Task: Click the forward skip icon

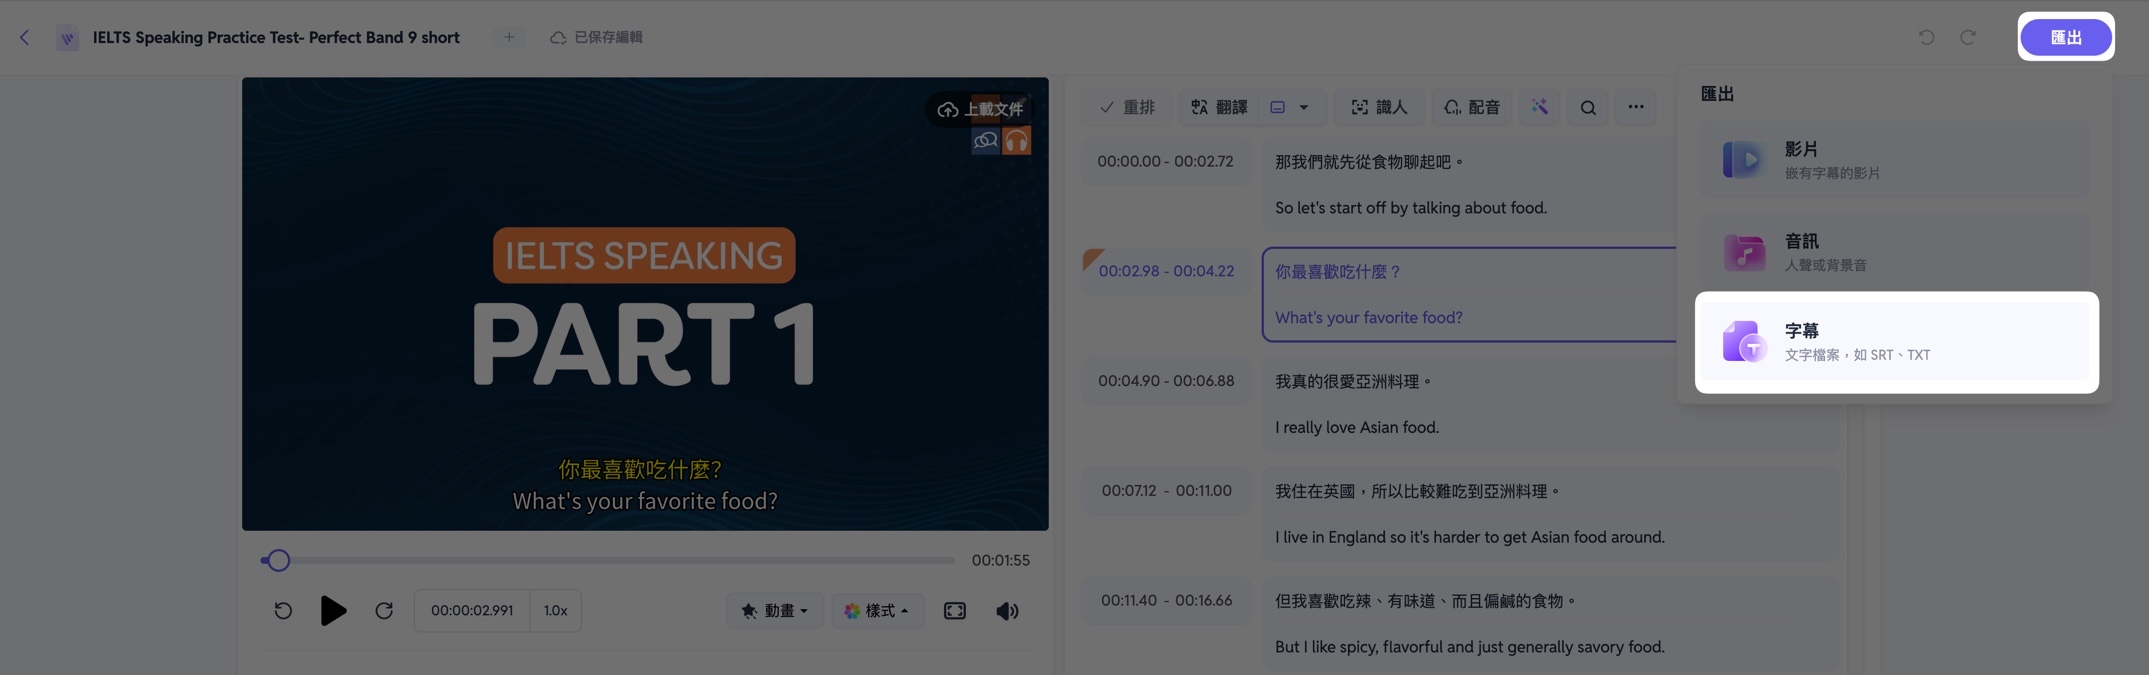Action: 384,611
